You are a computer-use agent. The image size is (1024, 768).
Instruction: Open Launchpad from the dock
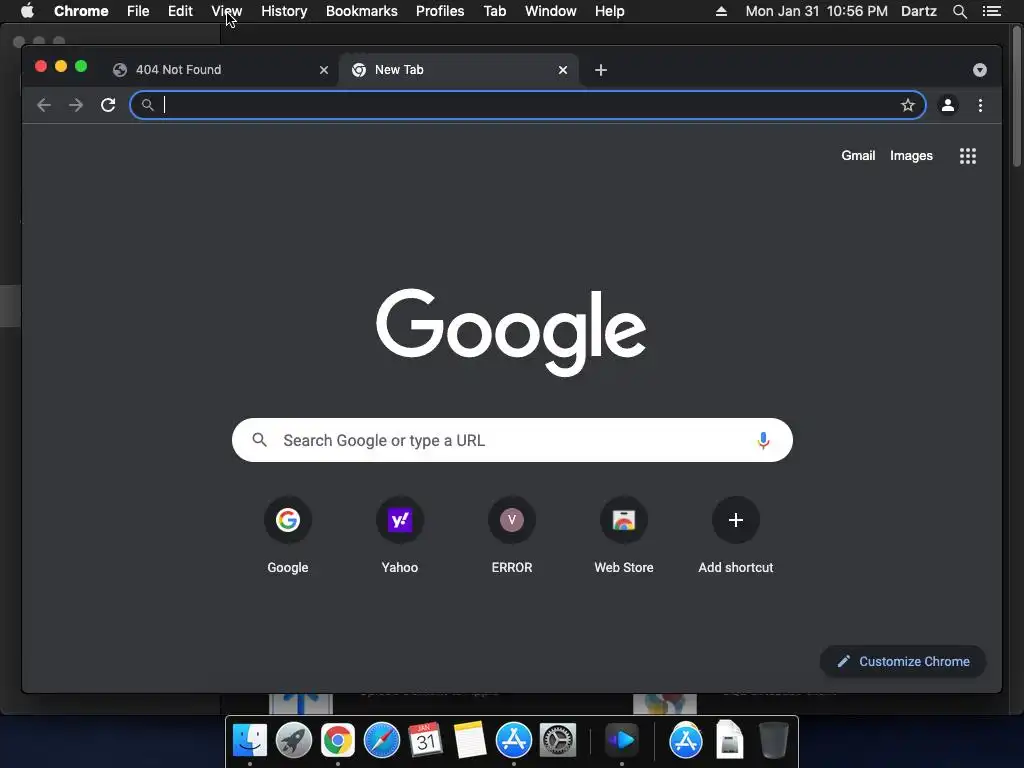(293, 740)
